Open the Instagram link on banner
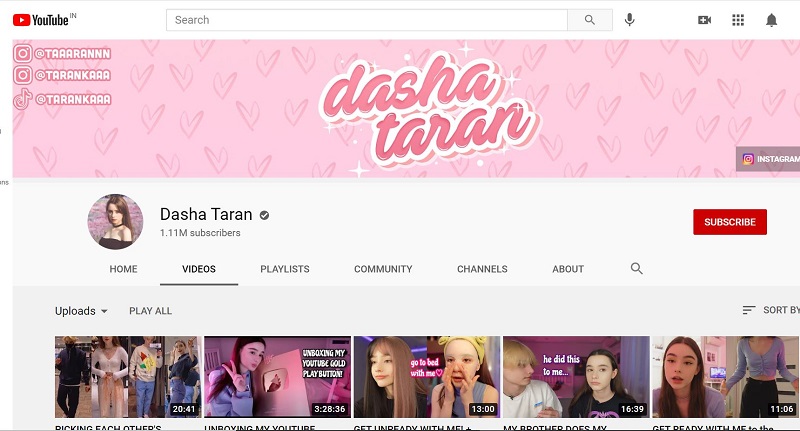Screen dimensions: 800x431 click(768, 159)
